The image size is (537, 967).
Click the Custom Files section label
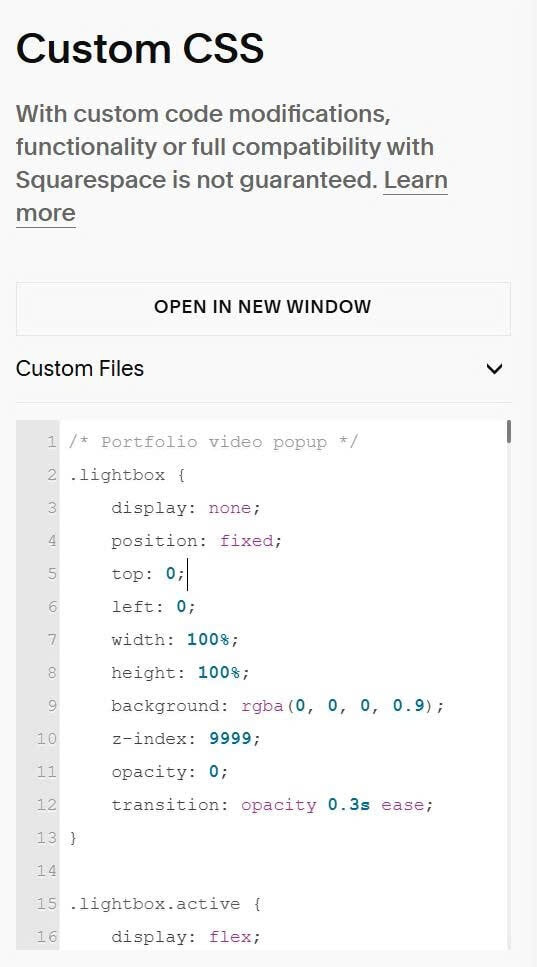tap(80, 369)
